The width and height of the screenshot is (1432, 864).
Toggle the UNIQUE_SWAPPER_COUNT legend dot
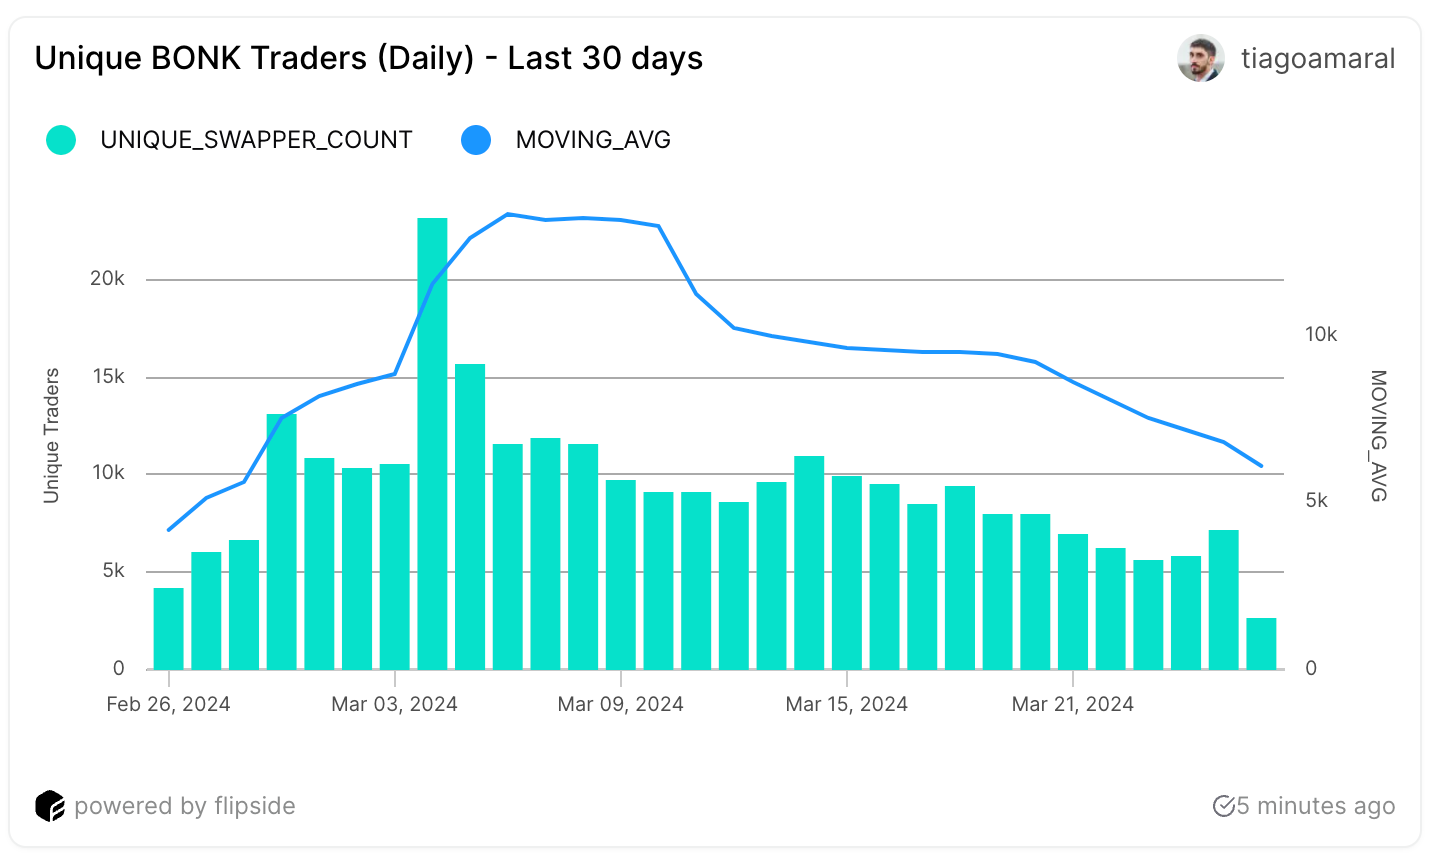coord(61,140)
